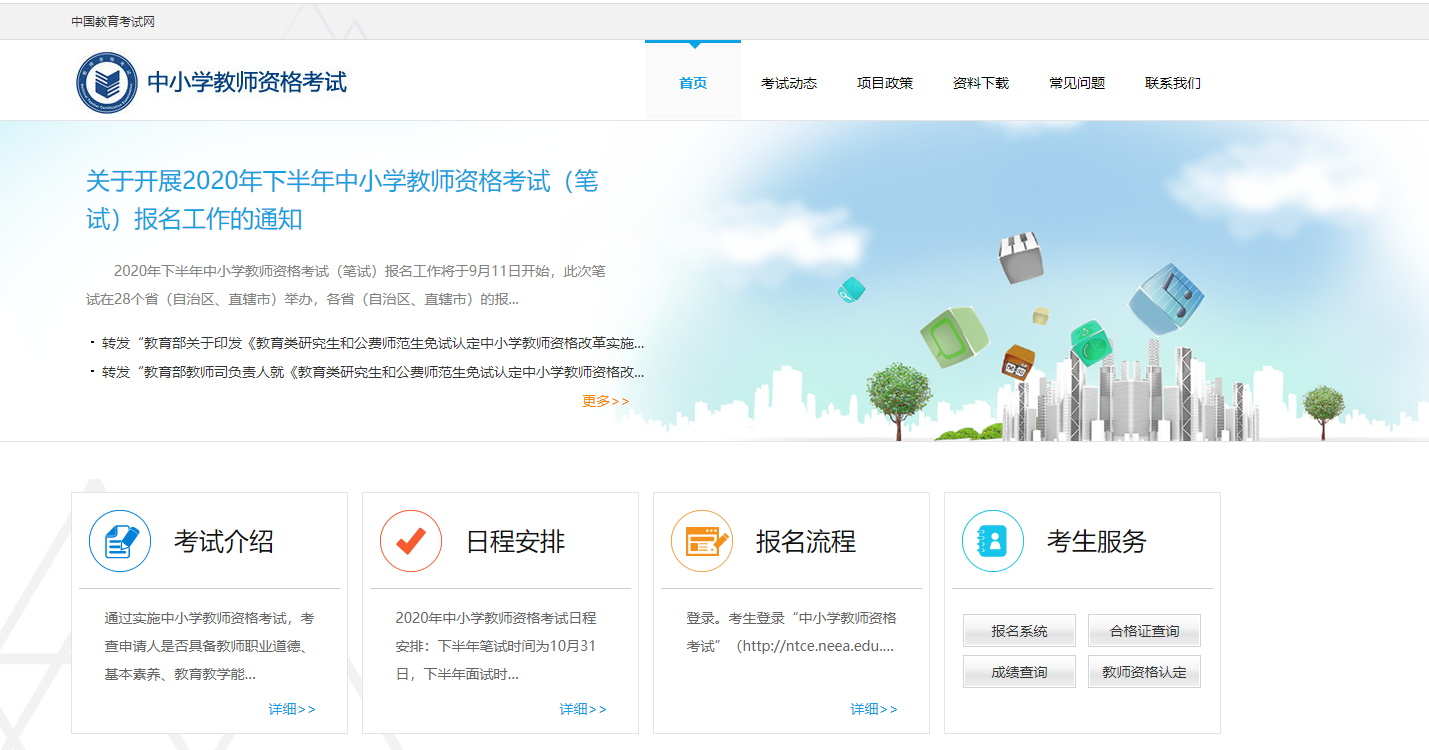Click the 日程安排 description about 10月31日
Screen dimensions: 1429x750
point(496,646)
